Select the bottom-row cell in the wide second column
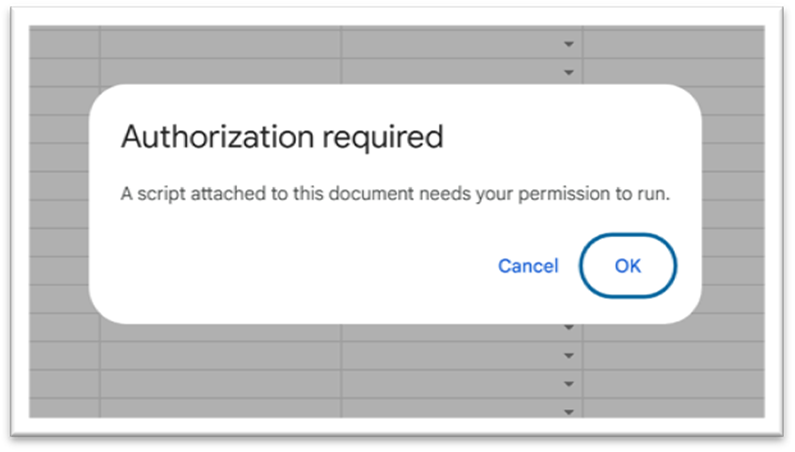This screenshot has height=452, width=795. click(x=220, y=408)
